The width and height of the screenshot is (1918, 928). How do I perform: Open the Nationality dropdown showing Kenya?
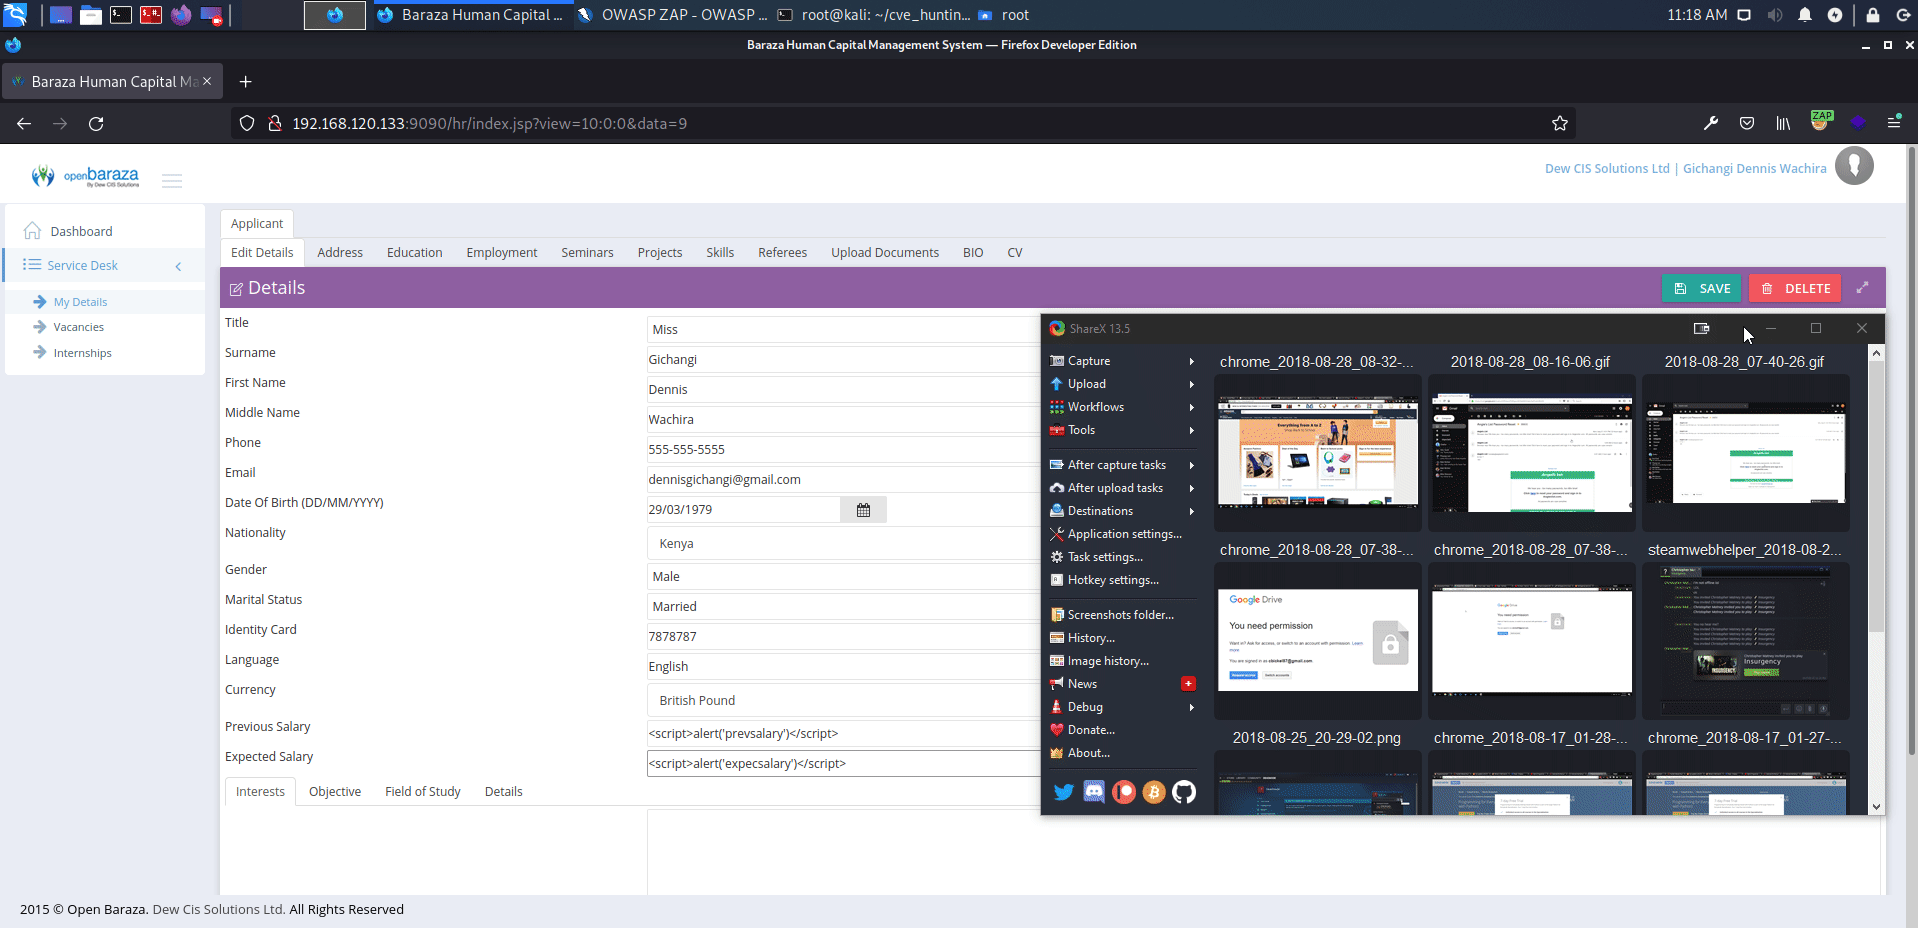(843, 544)
